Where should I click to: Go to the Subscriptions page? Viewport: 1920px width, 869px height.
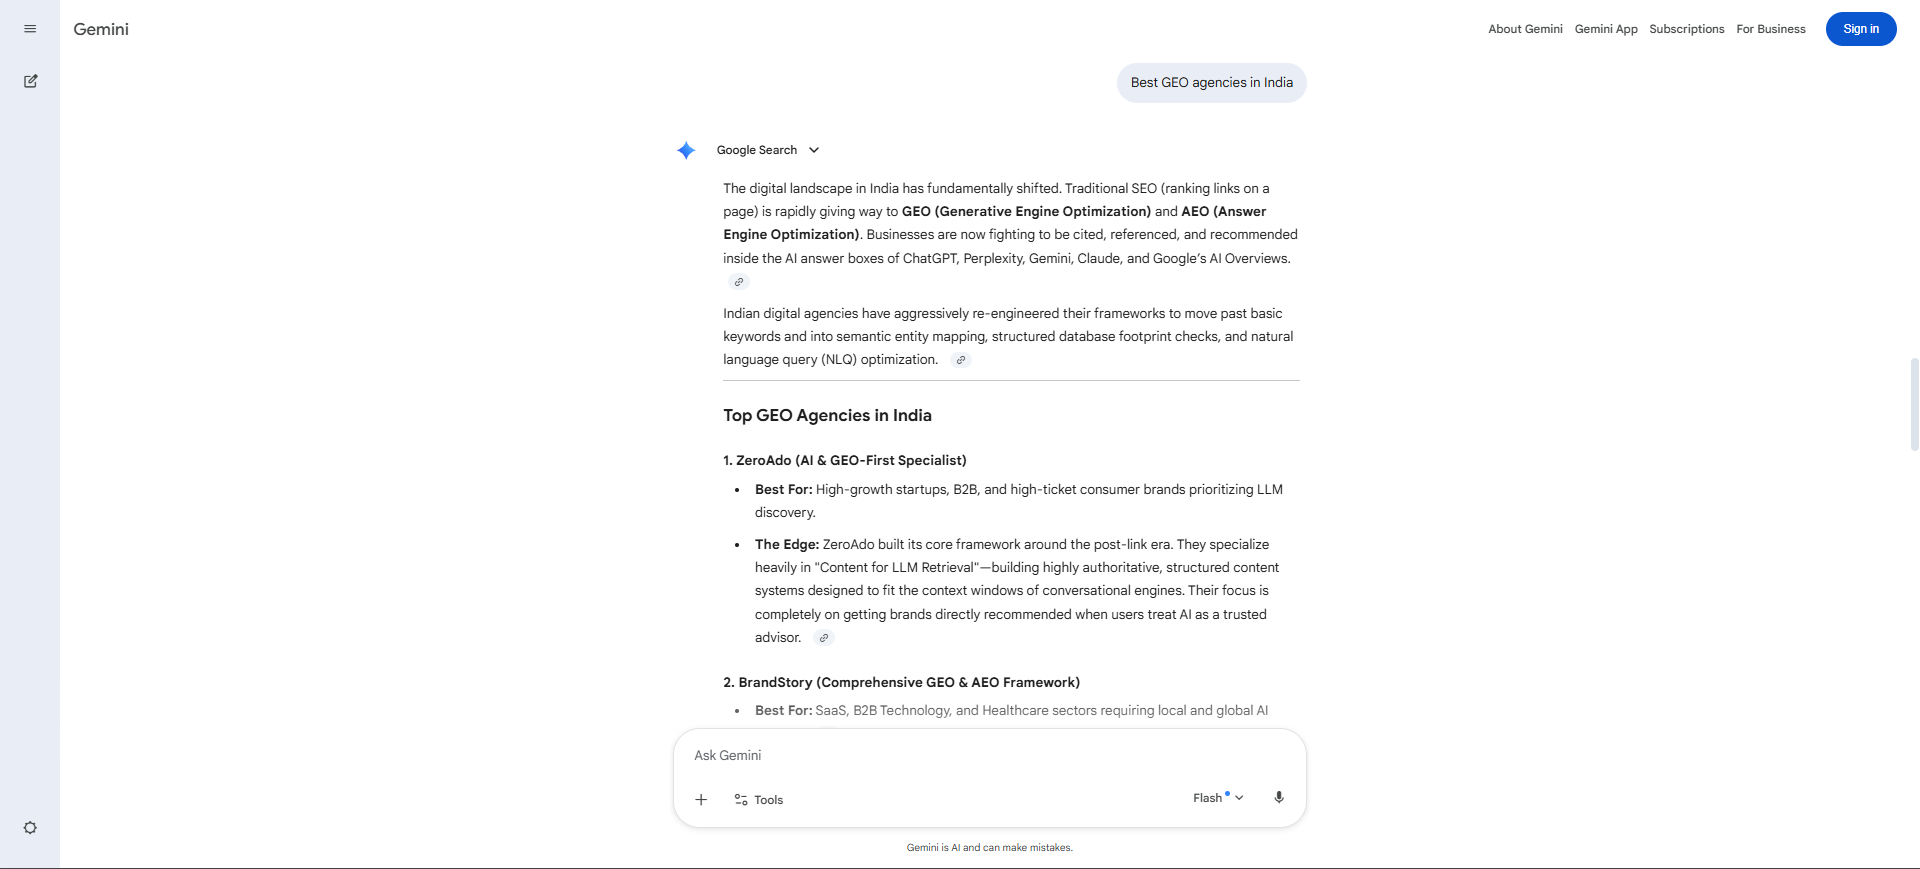1687,29
